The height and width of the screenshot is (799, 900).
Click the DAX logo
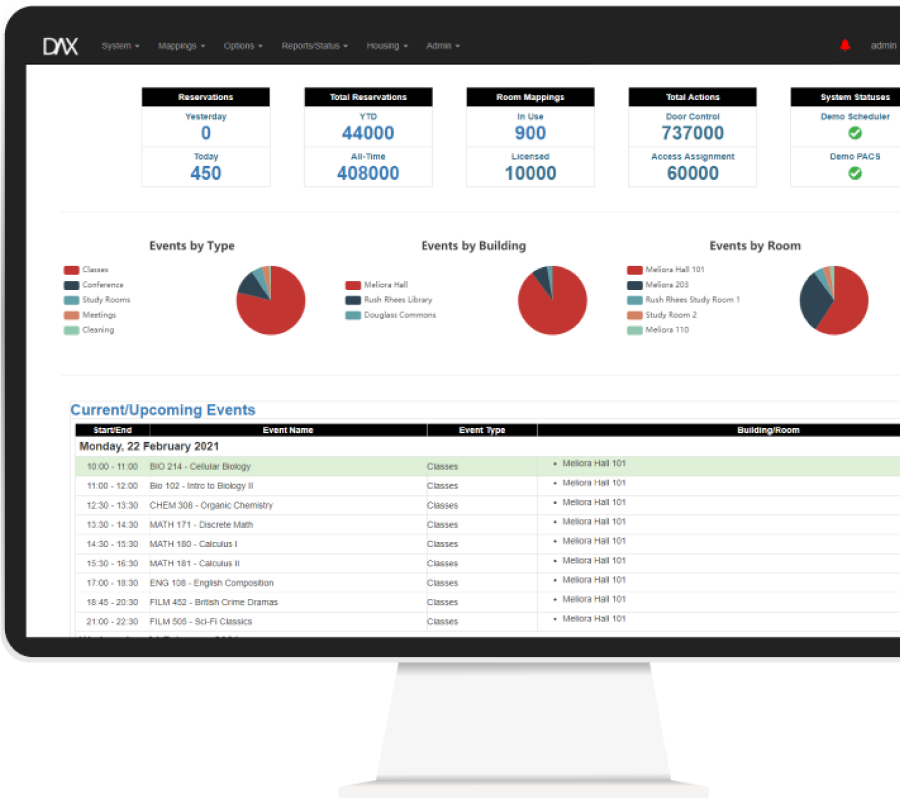(60, 46)
